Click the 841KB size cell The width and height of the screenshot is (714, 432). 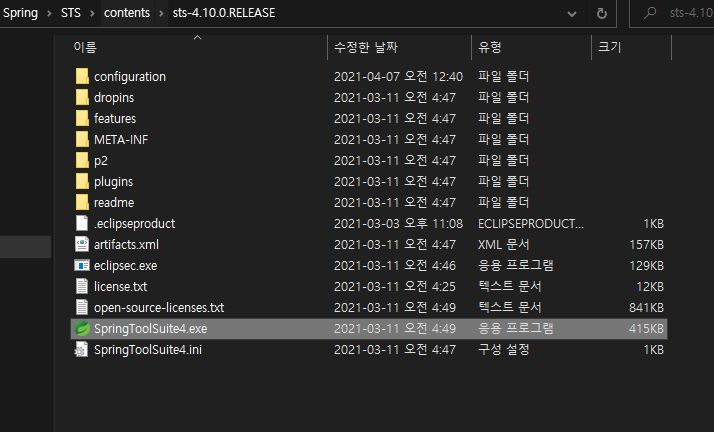646,308
